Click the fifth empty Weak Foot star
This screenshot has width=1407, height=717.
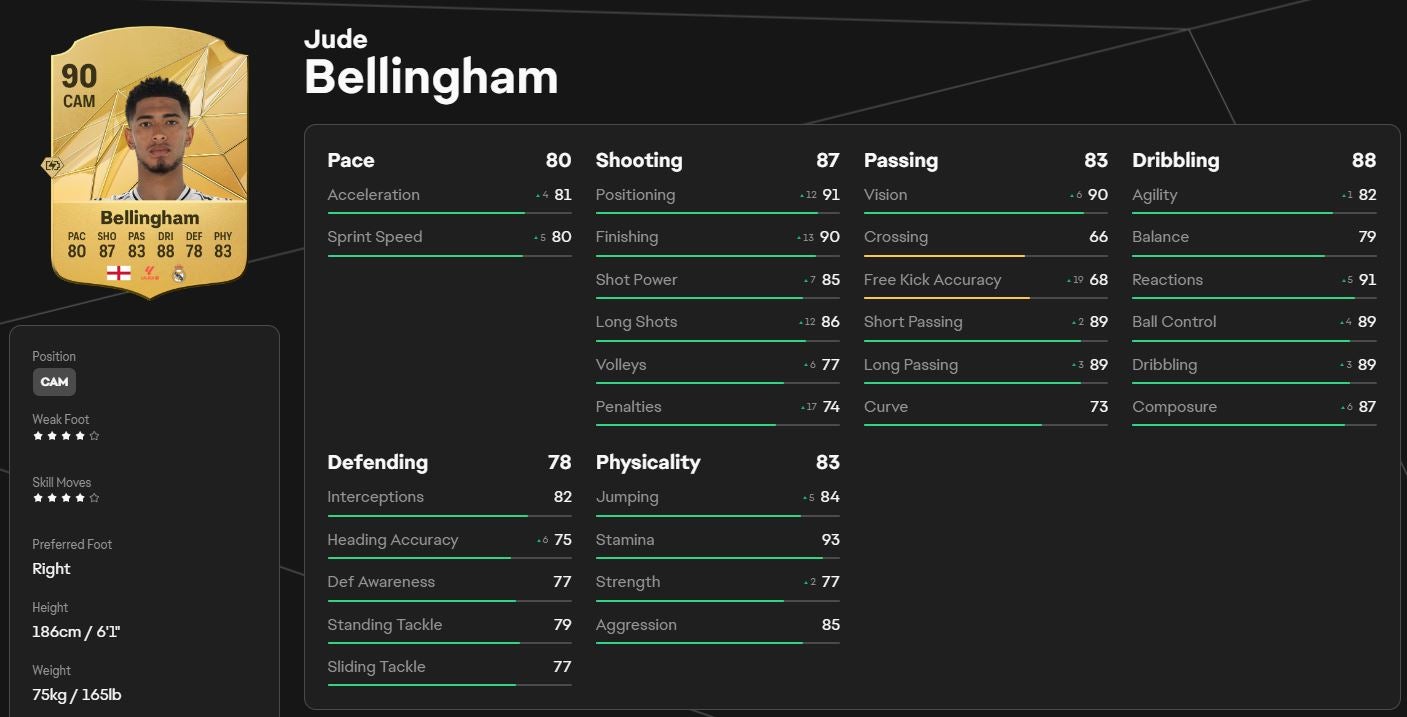[x=95, y=436]
